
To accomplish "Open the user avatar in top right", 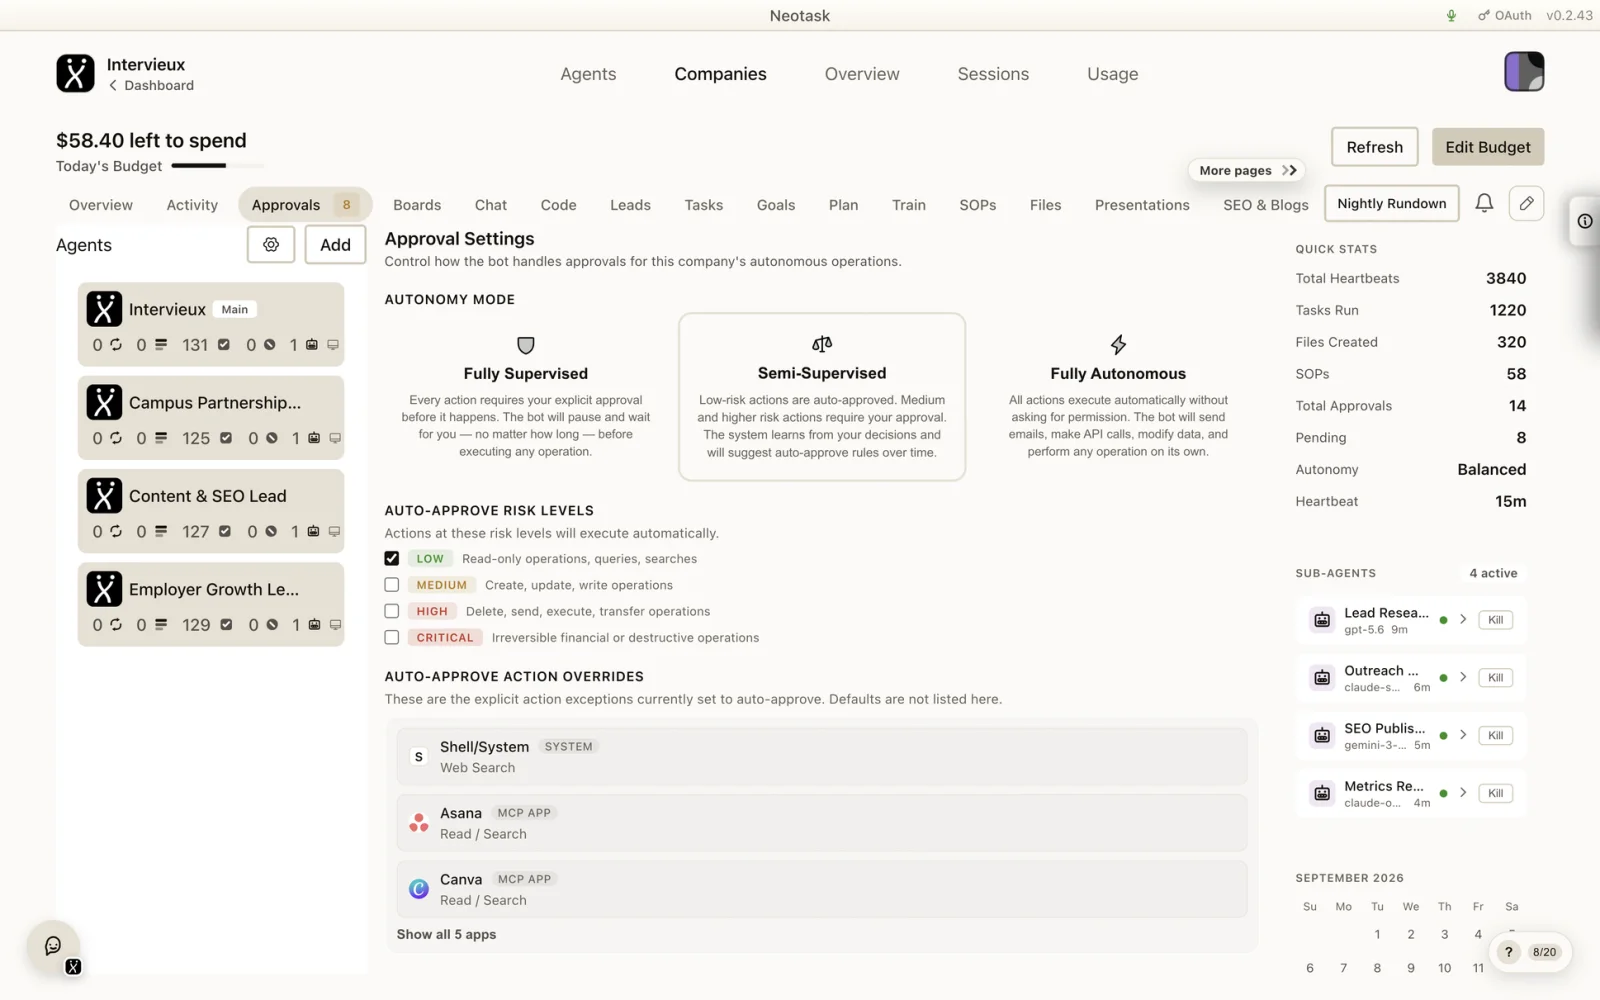I will 1524,72.
